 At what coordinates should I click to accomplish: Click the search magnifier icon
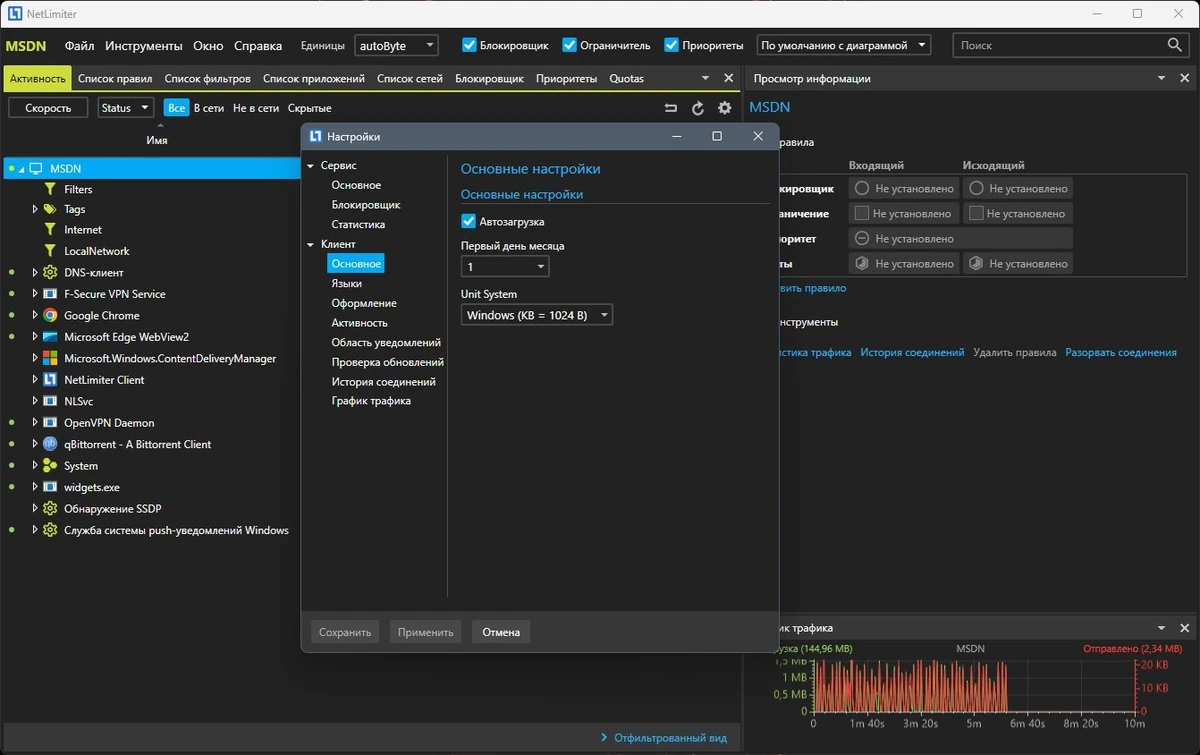point(1175,45)
